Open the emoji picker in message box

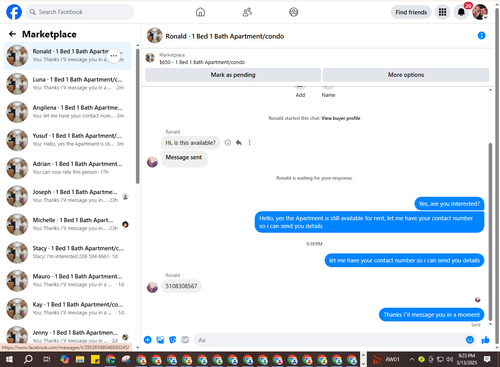tap(469, 340)
